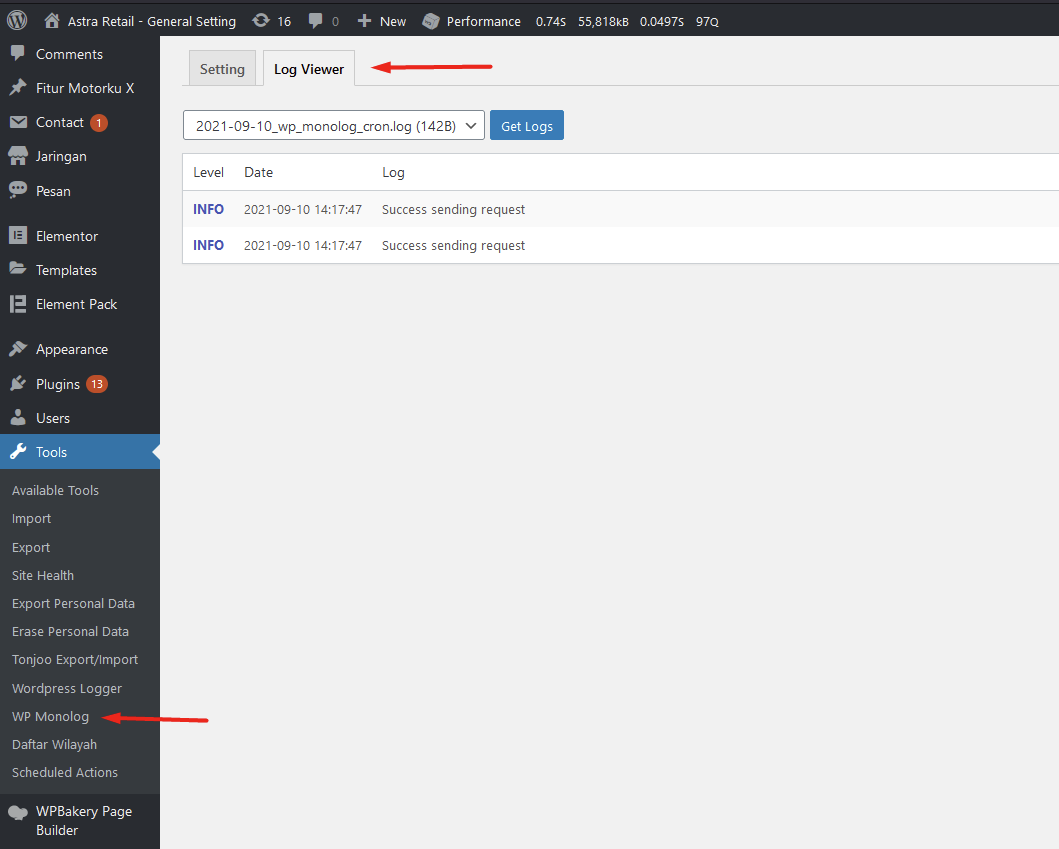This screenshot has height=849, width=1059.
Task: Open the Performance menu in the admin bar
Action: pos(484,22)
